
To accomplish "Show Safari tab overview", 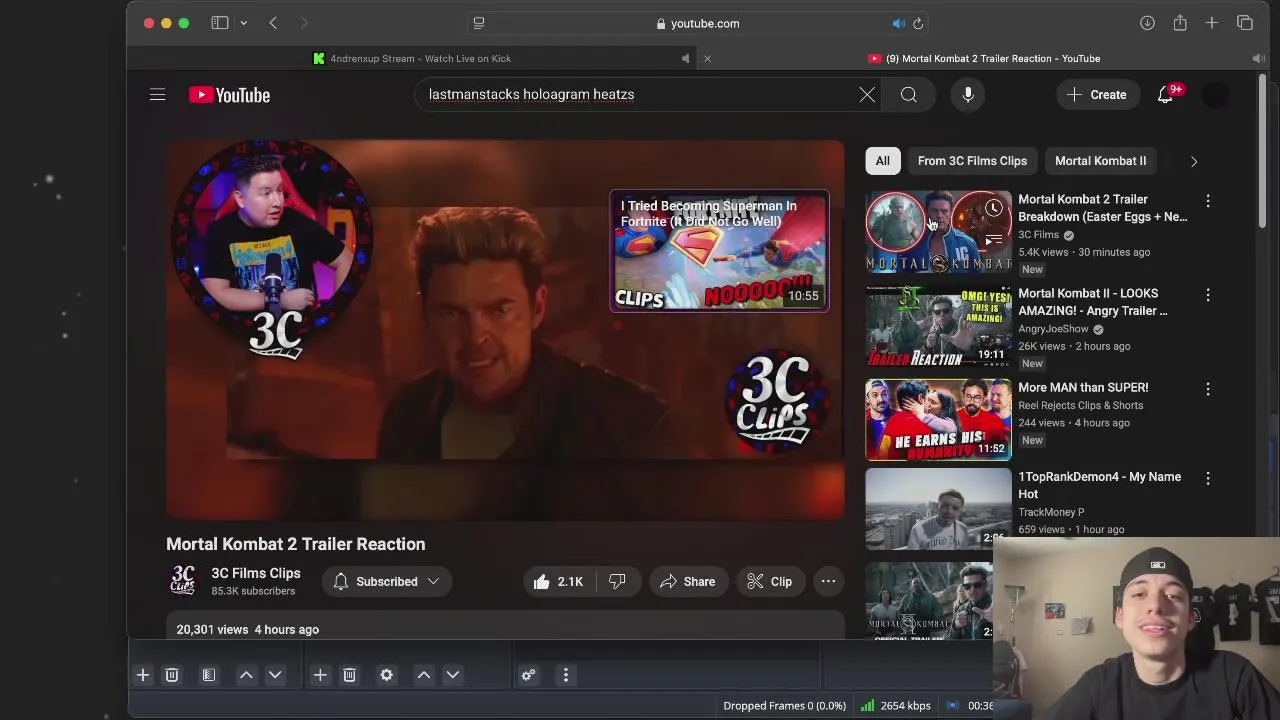I will [1245, 23].
